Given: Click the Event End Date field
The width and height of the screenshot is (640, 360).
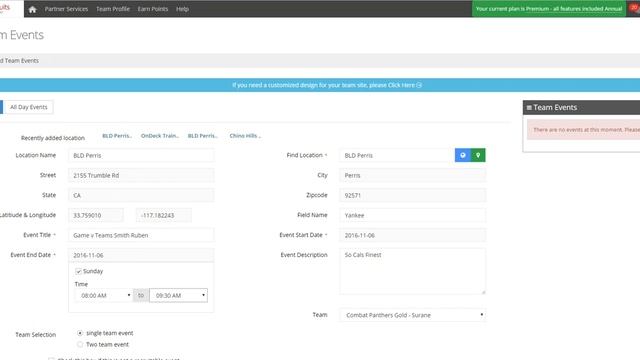Looking at the screenshot, I should point(141,255).
